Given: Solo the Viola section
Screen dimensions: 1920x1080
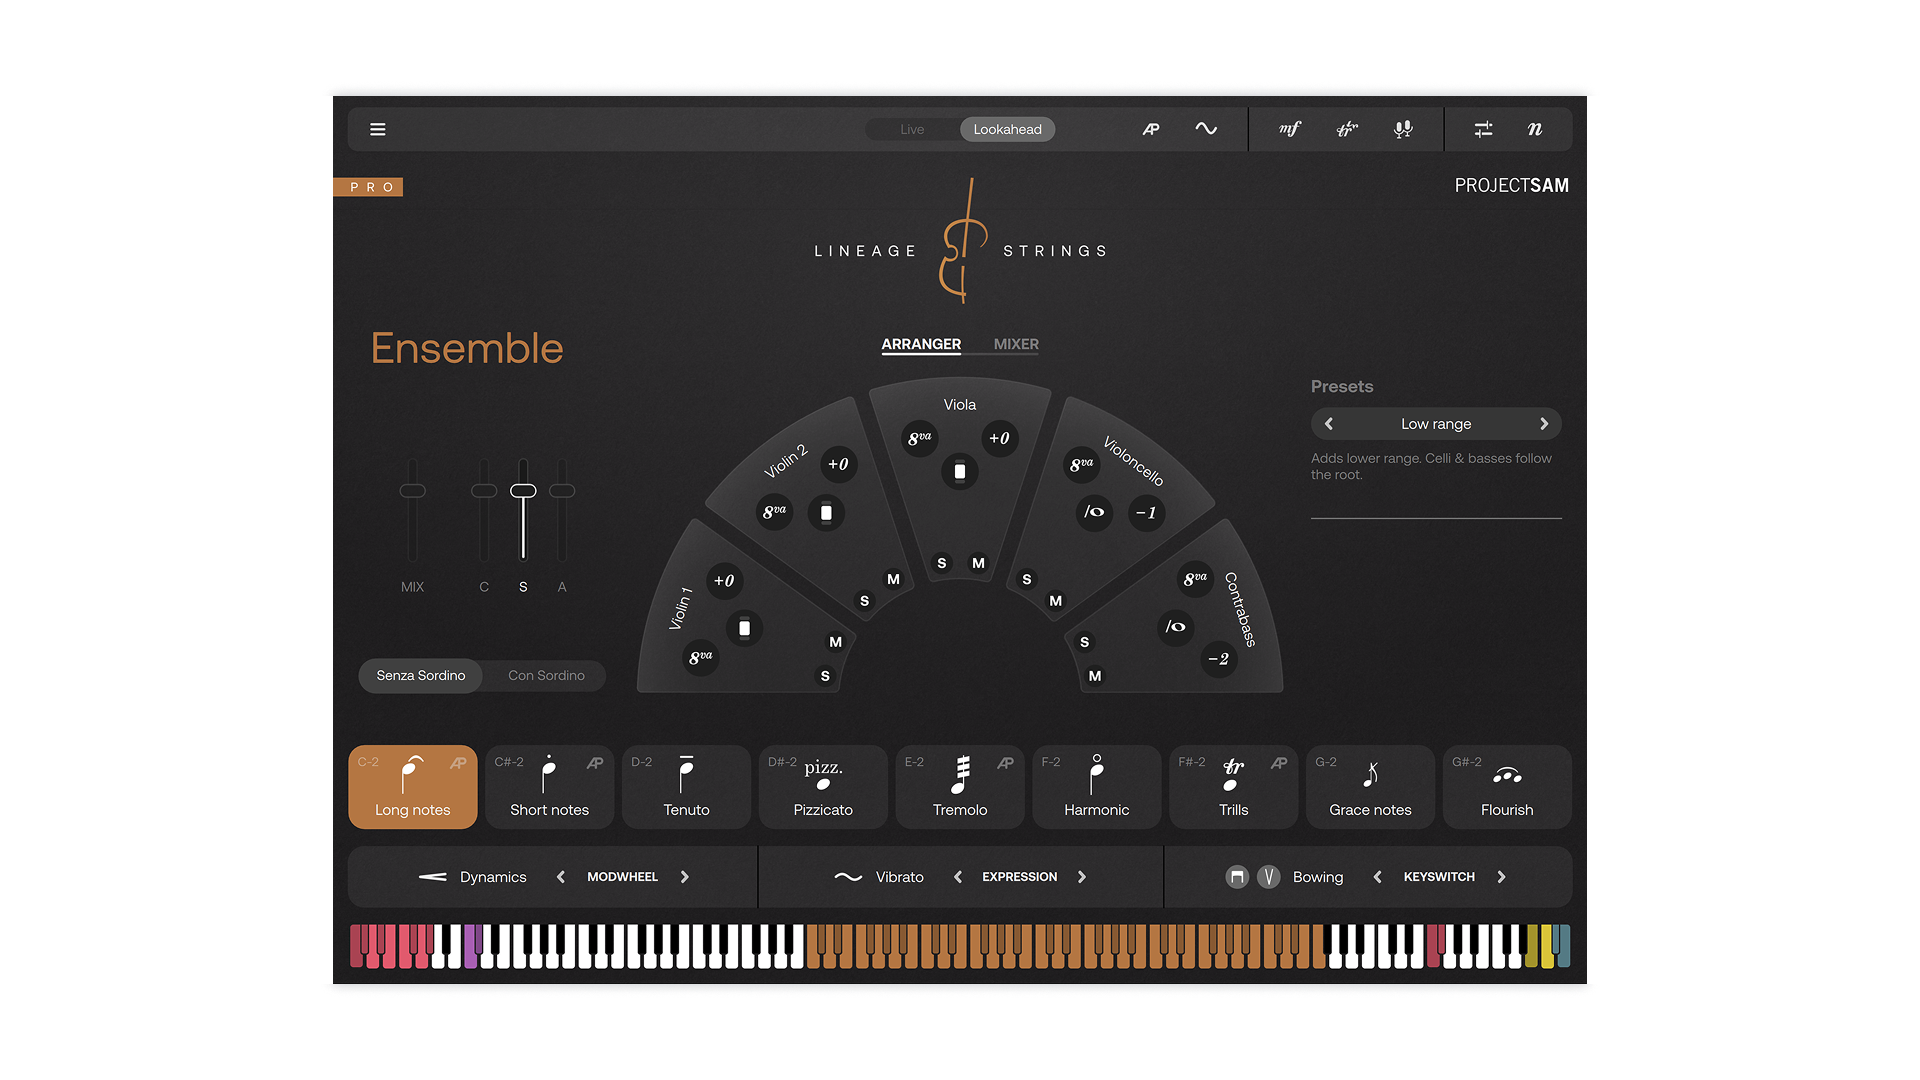Looking at the screenshot, I should 941,563.
